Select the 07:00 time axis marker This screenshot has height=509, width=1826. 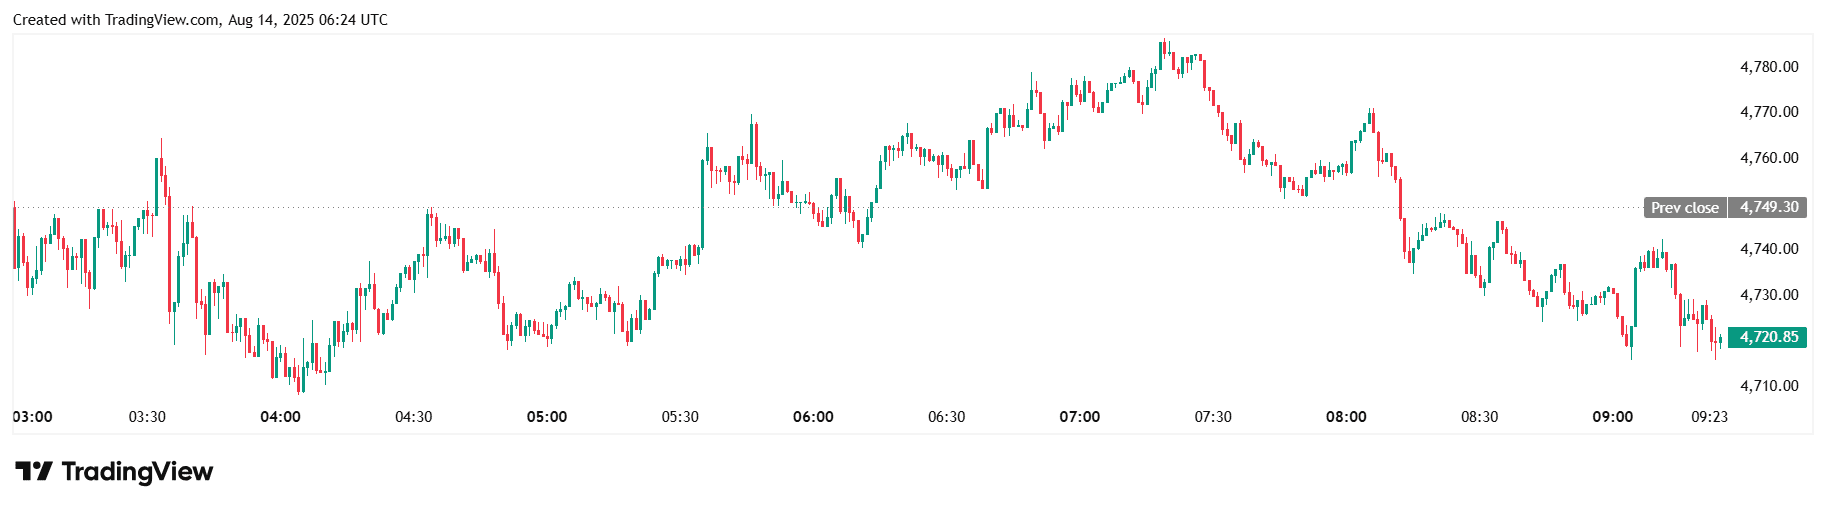1080,417
